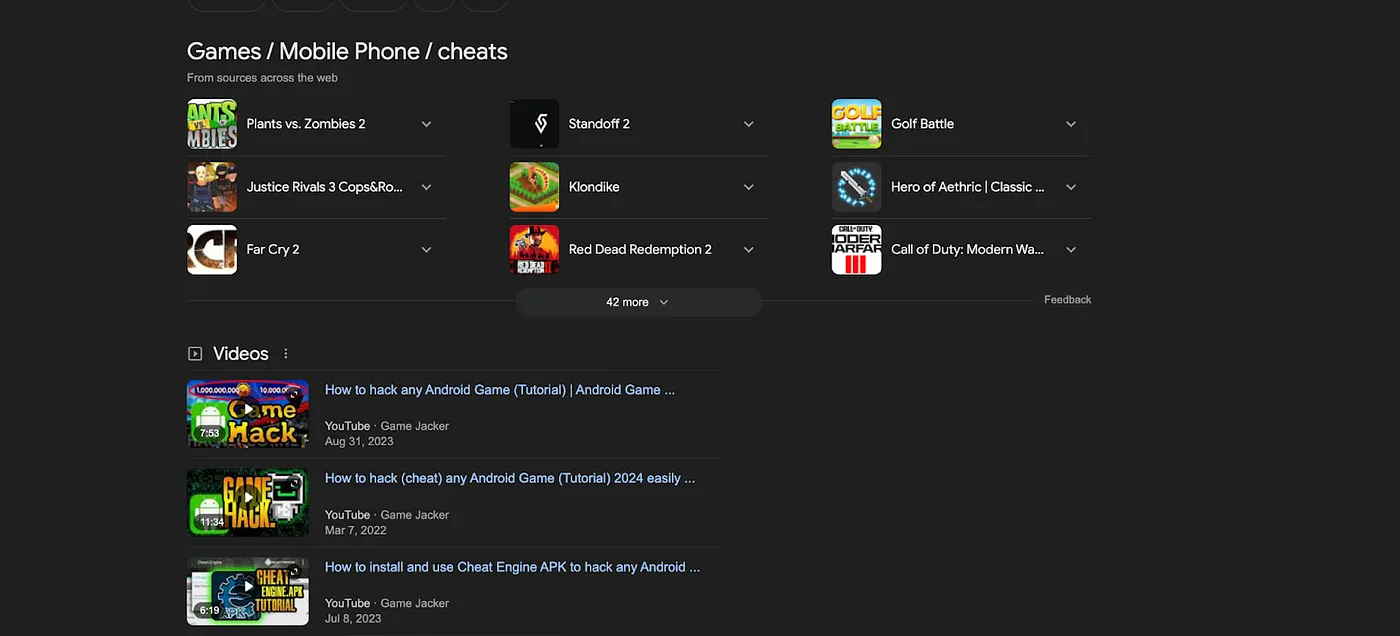Play the 11:34 Game Hack video thumbnail
The width and height of the screenshot is (1400, 636).
[x=248, y=502]
